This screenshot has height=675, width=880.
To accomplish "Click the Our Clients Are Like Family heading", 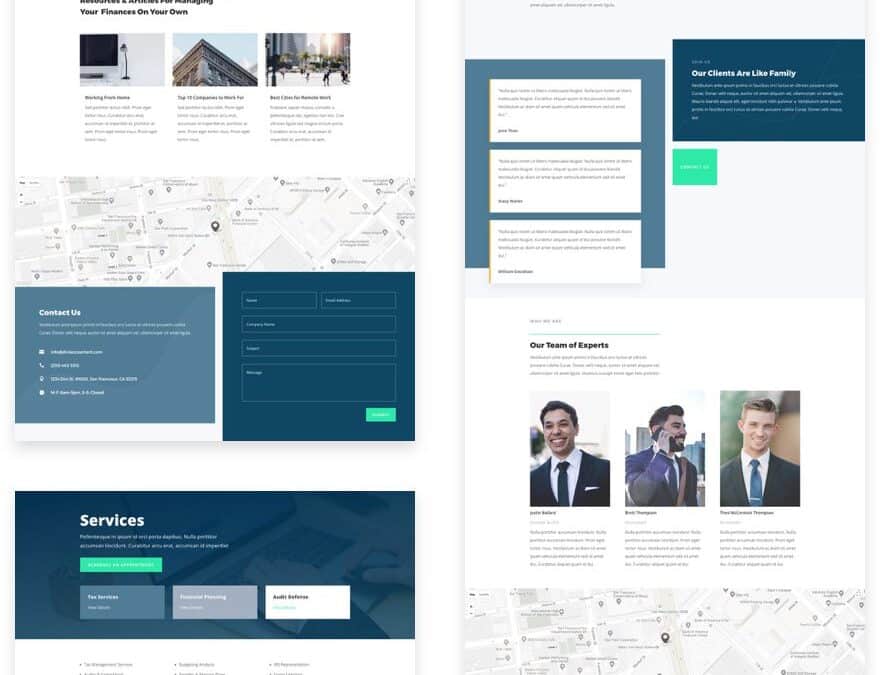I will [x=743, y=73].
